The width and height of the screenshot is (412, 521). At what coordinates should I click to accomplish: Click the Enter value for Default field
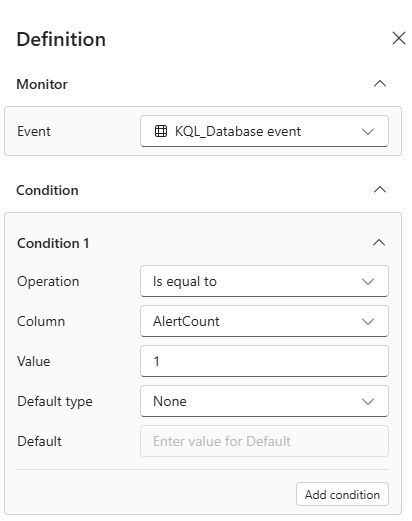coord(264,441)
